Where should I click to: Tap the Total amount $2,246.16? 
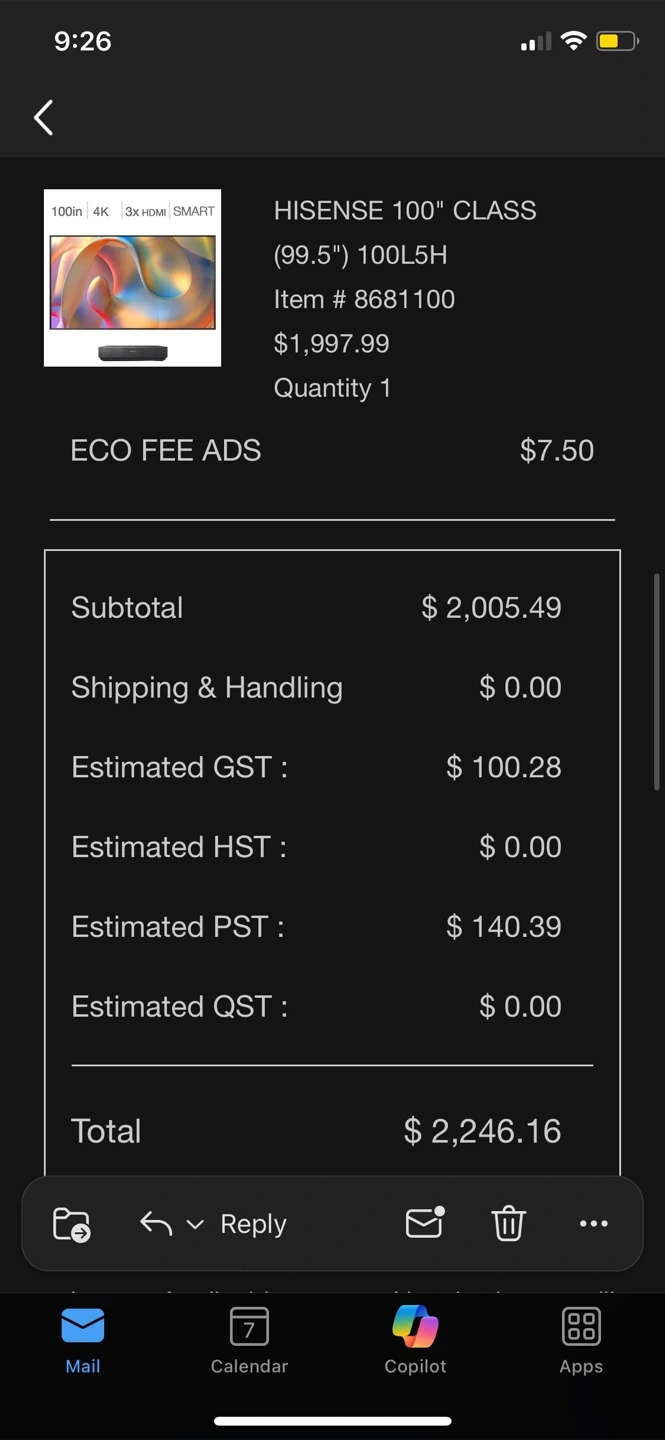click(x=482, y=1131)
